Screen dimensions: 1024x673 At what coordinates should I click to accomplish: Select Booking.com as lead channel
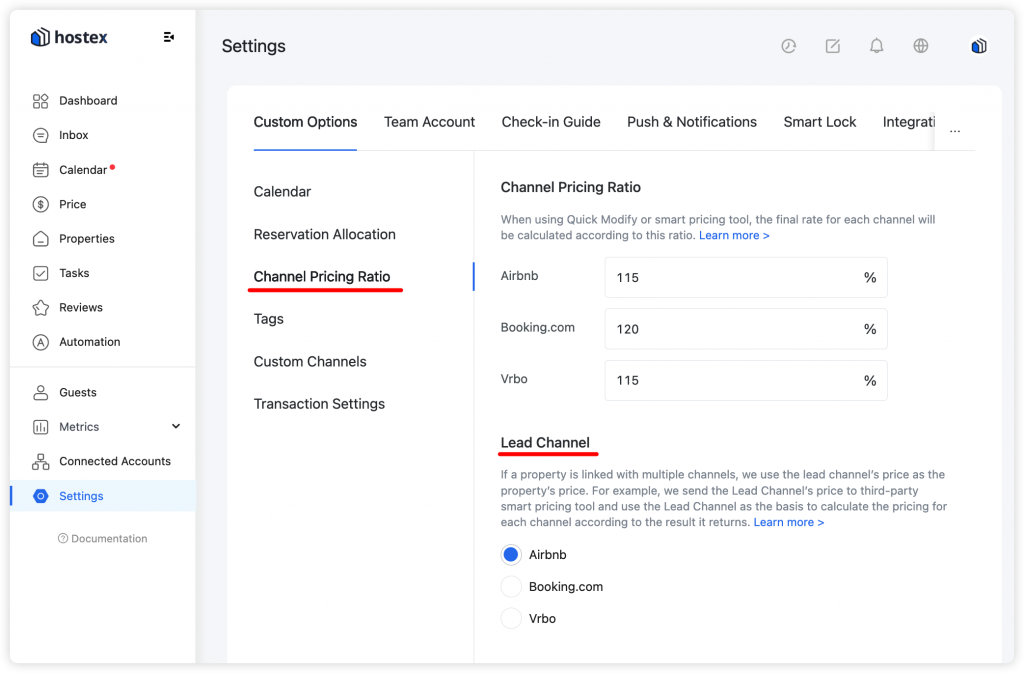click(511, 587)
